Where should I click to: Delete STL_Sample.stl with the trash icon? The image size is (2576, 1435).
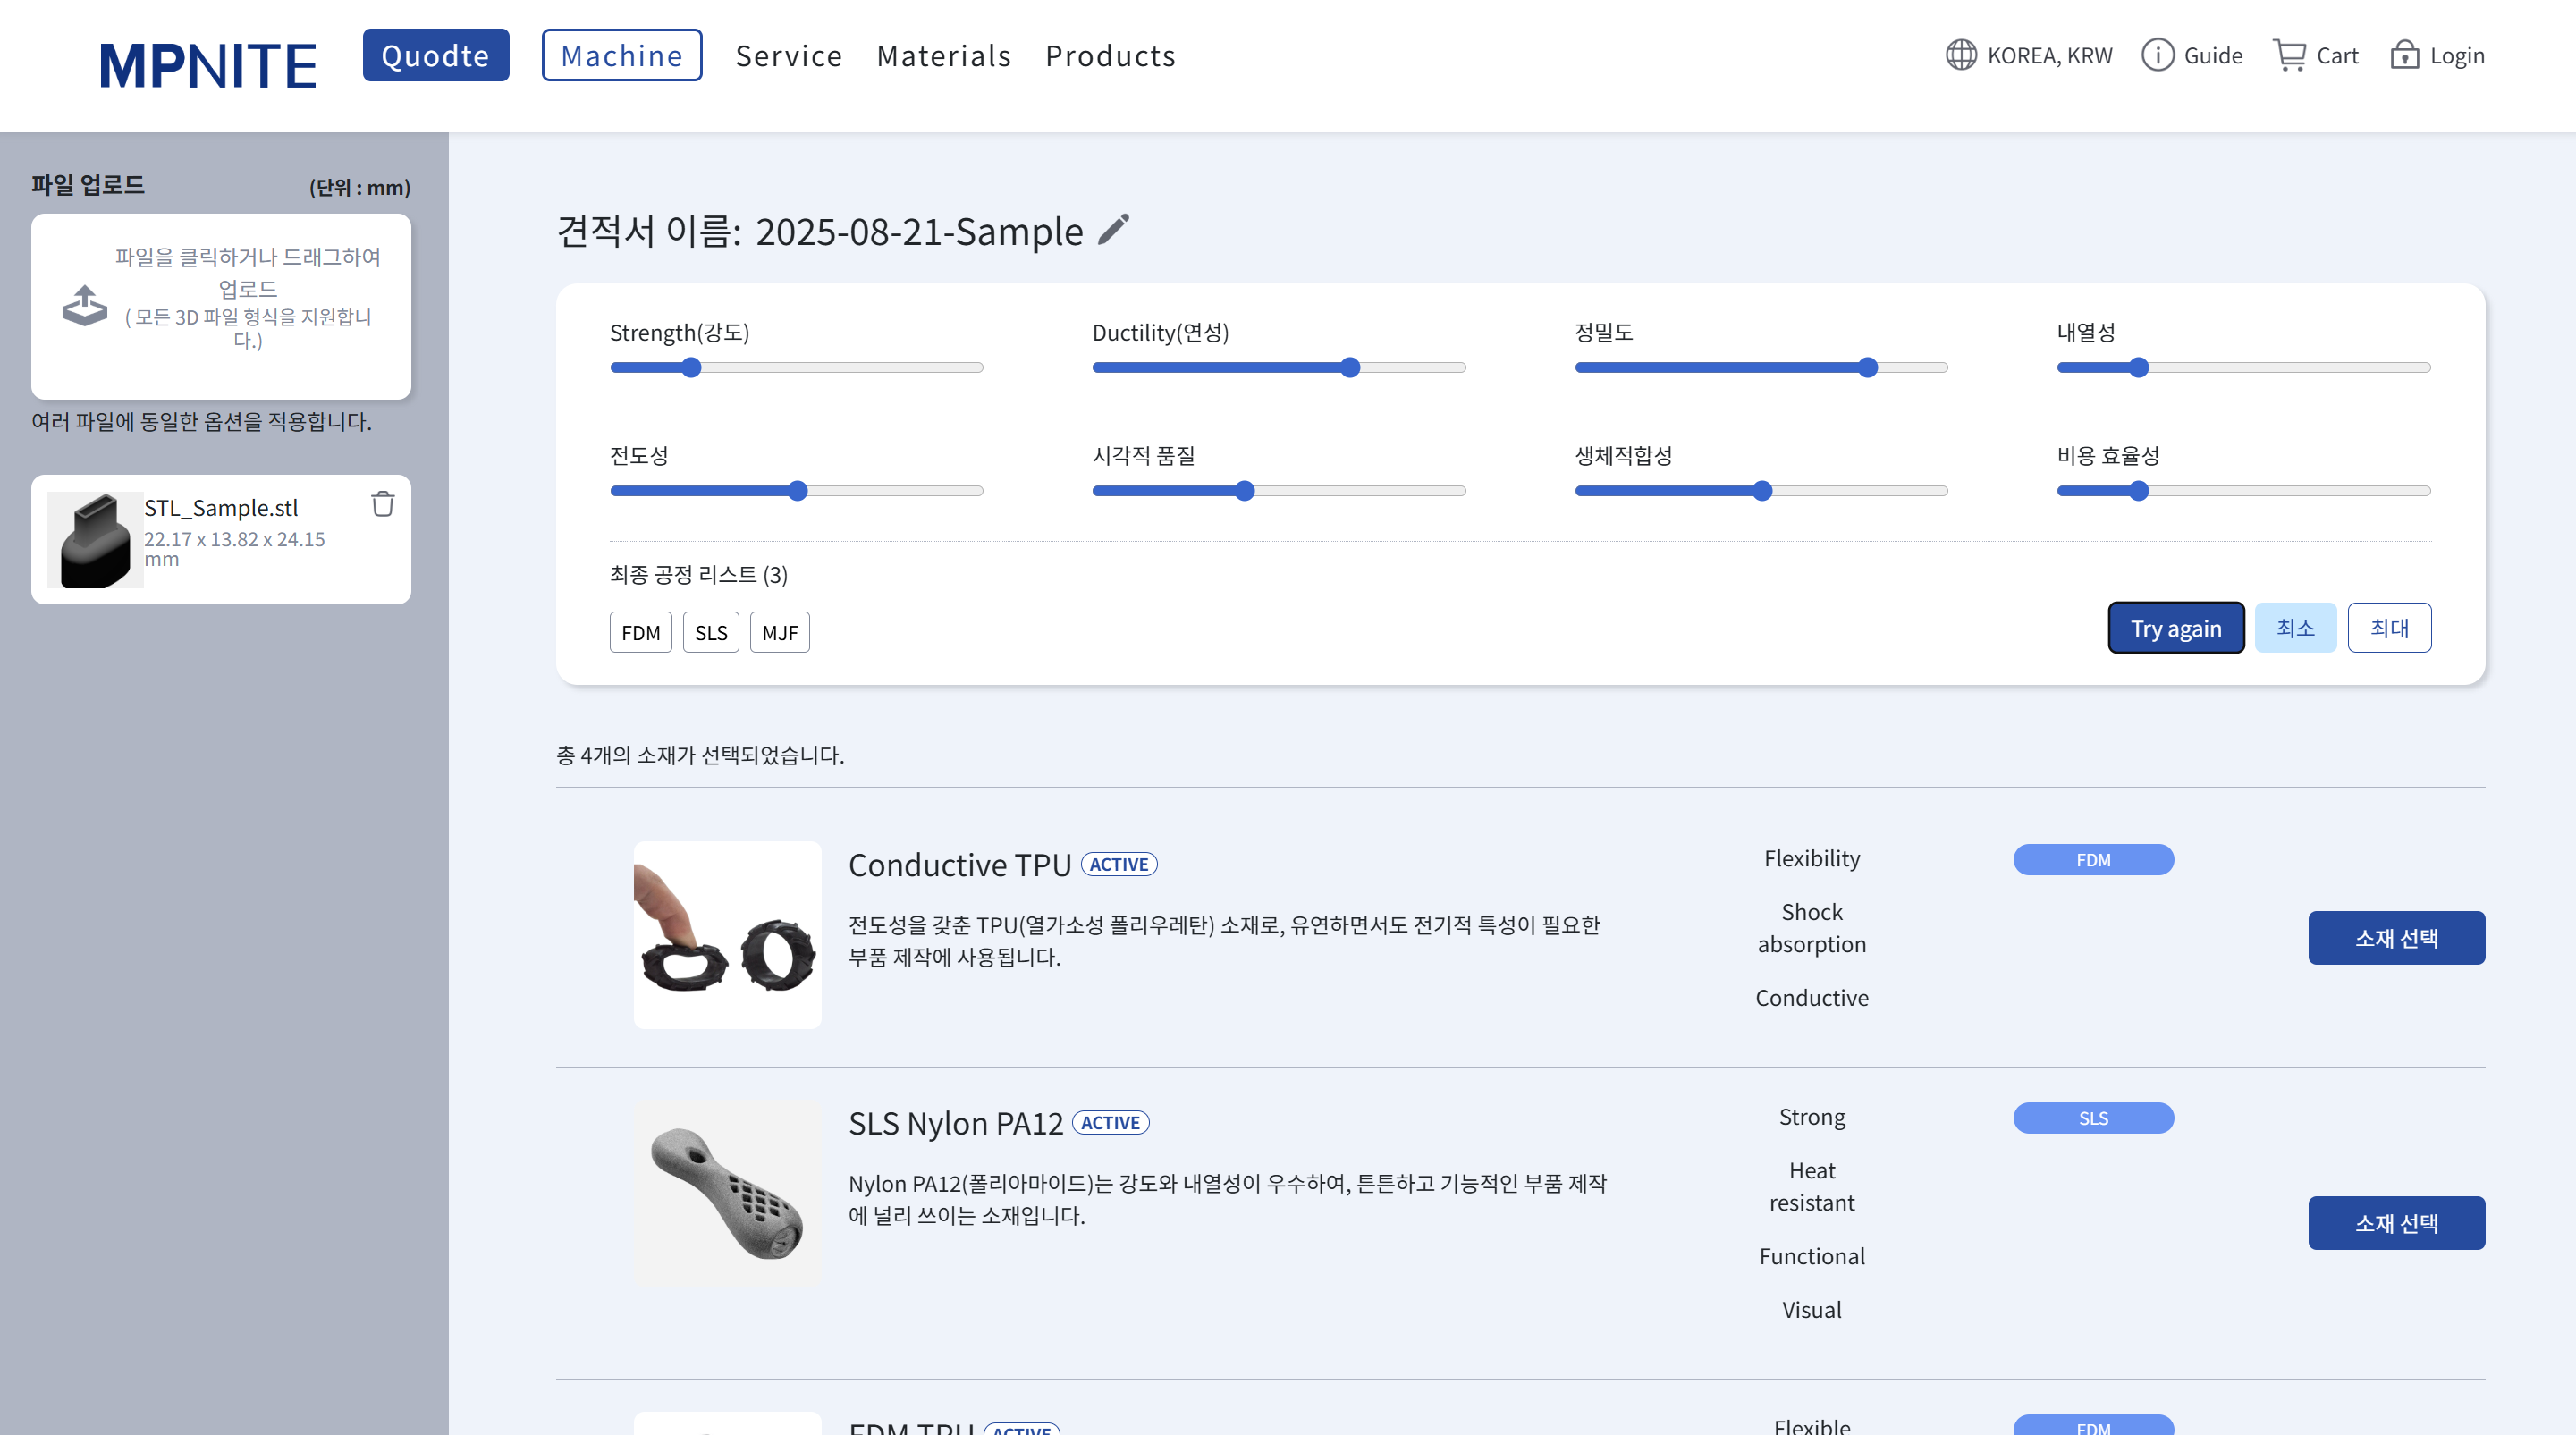(x=383, y=504)
